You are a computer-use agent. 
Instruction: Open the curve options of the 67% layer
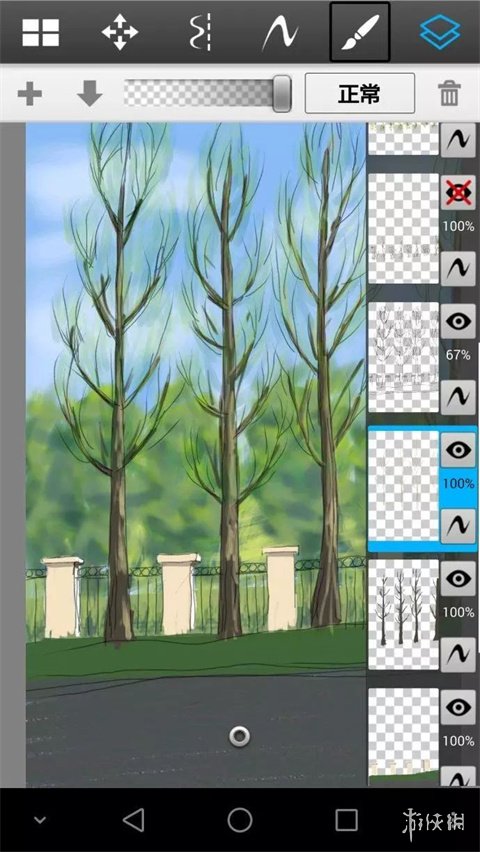tap(458, 397)
